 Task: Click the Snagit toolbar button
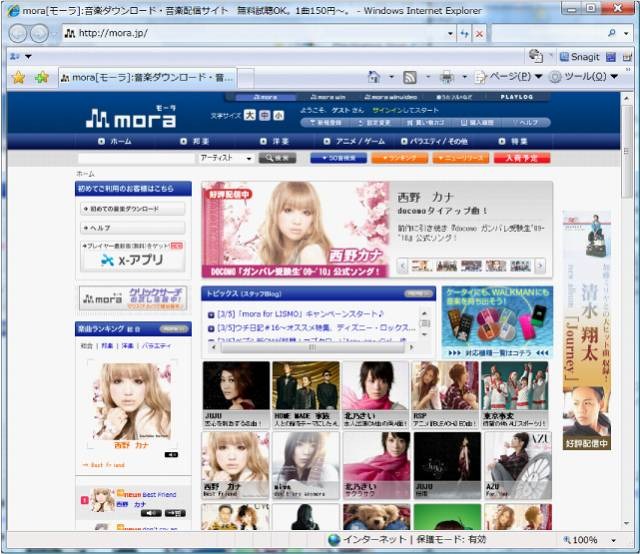(x=580, y=57)
